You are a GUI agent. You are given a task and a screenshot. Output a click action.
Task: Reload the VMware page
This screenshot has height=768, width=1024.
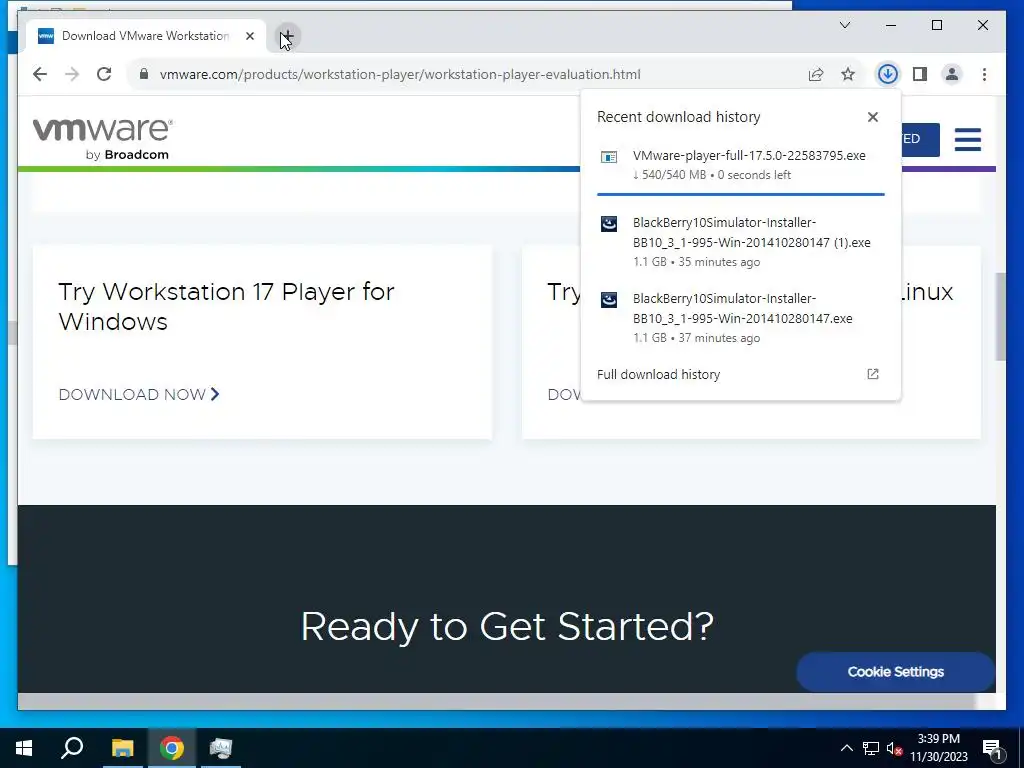point(104,74)
